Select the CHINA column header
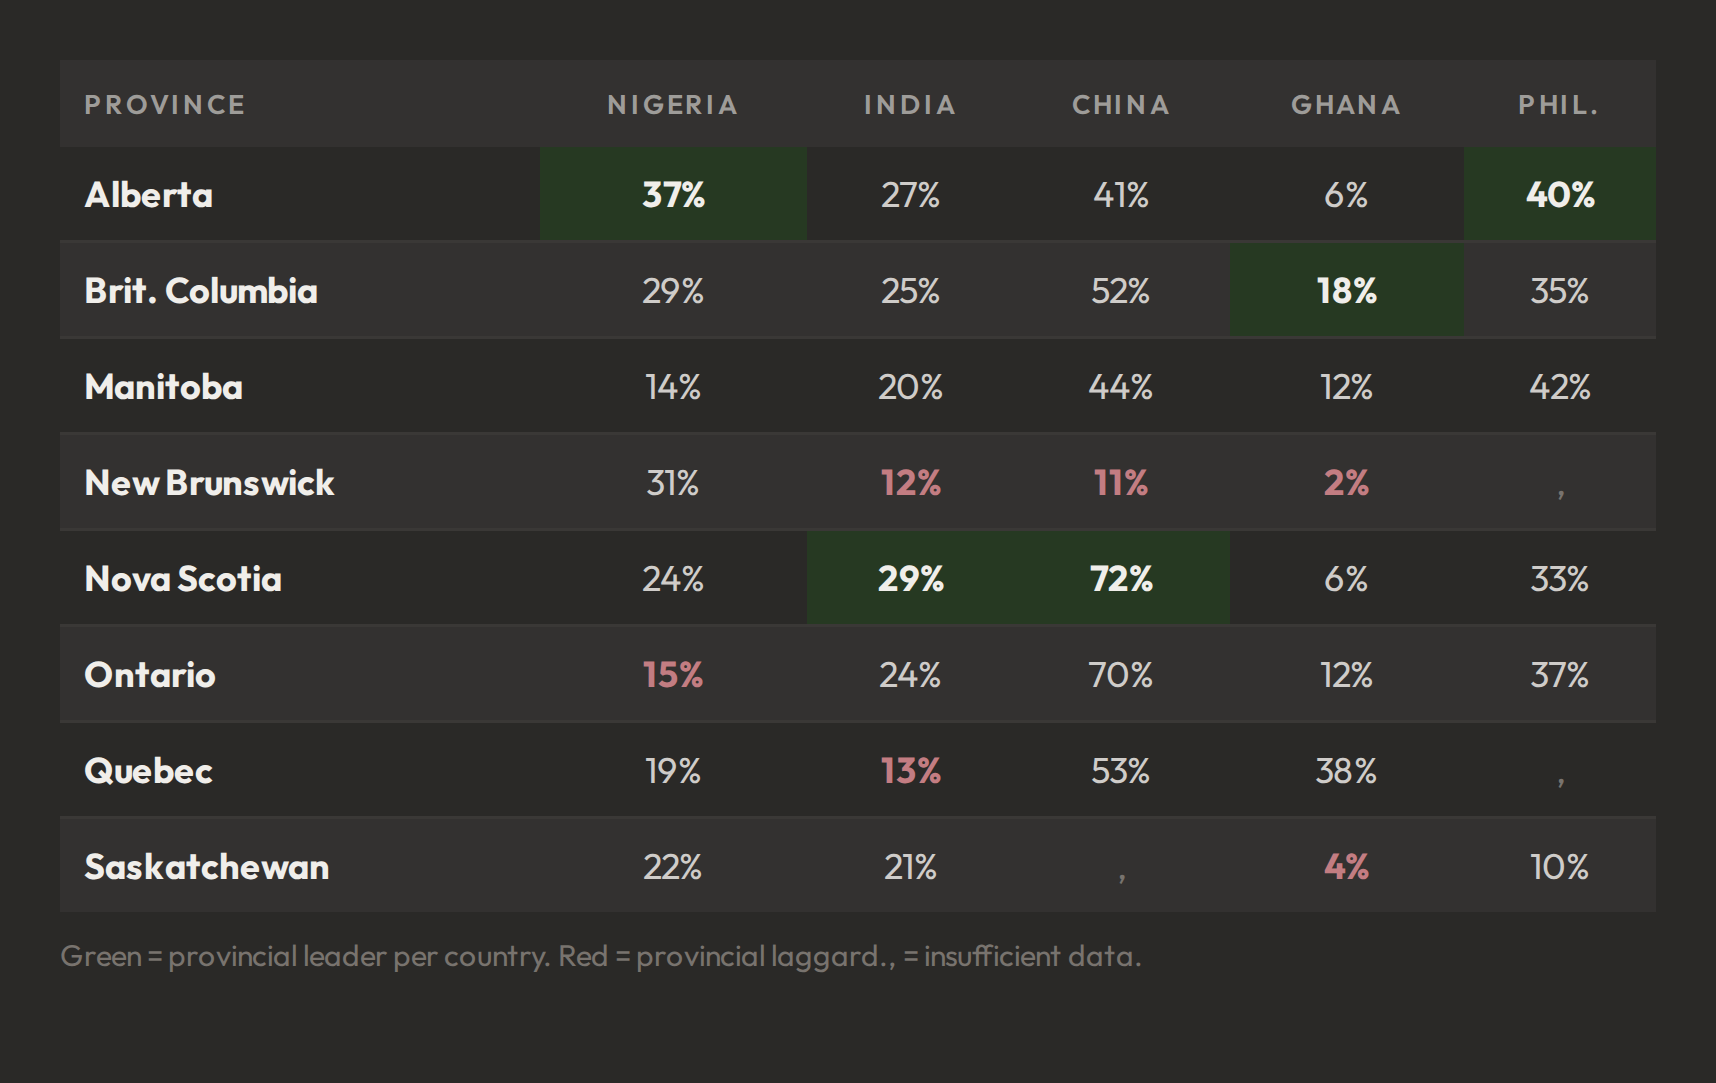 coord(1121,105)
